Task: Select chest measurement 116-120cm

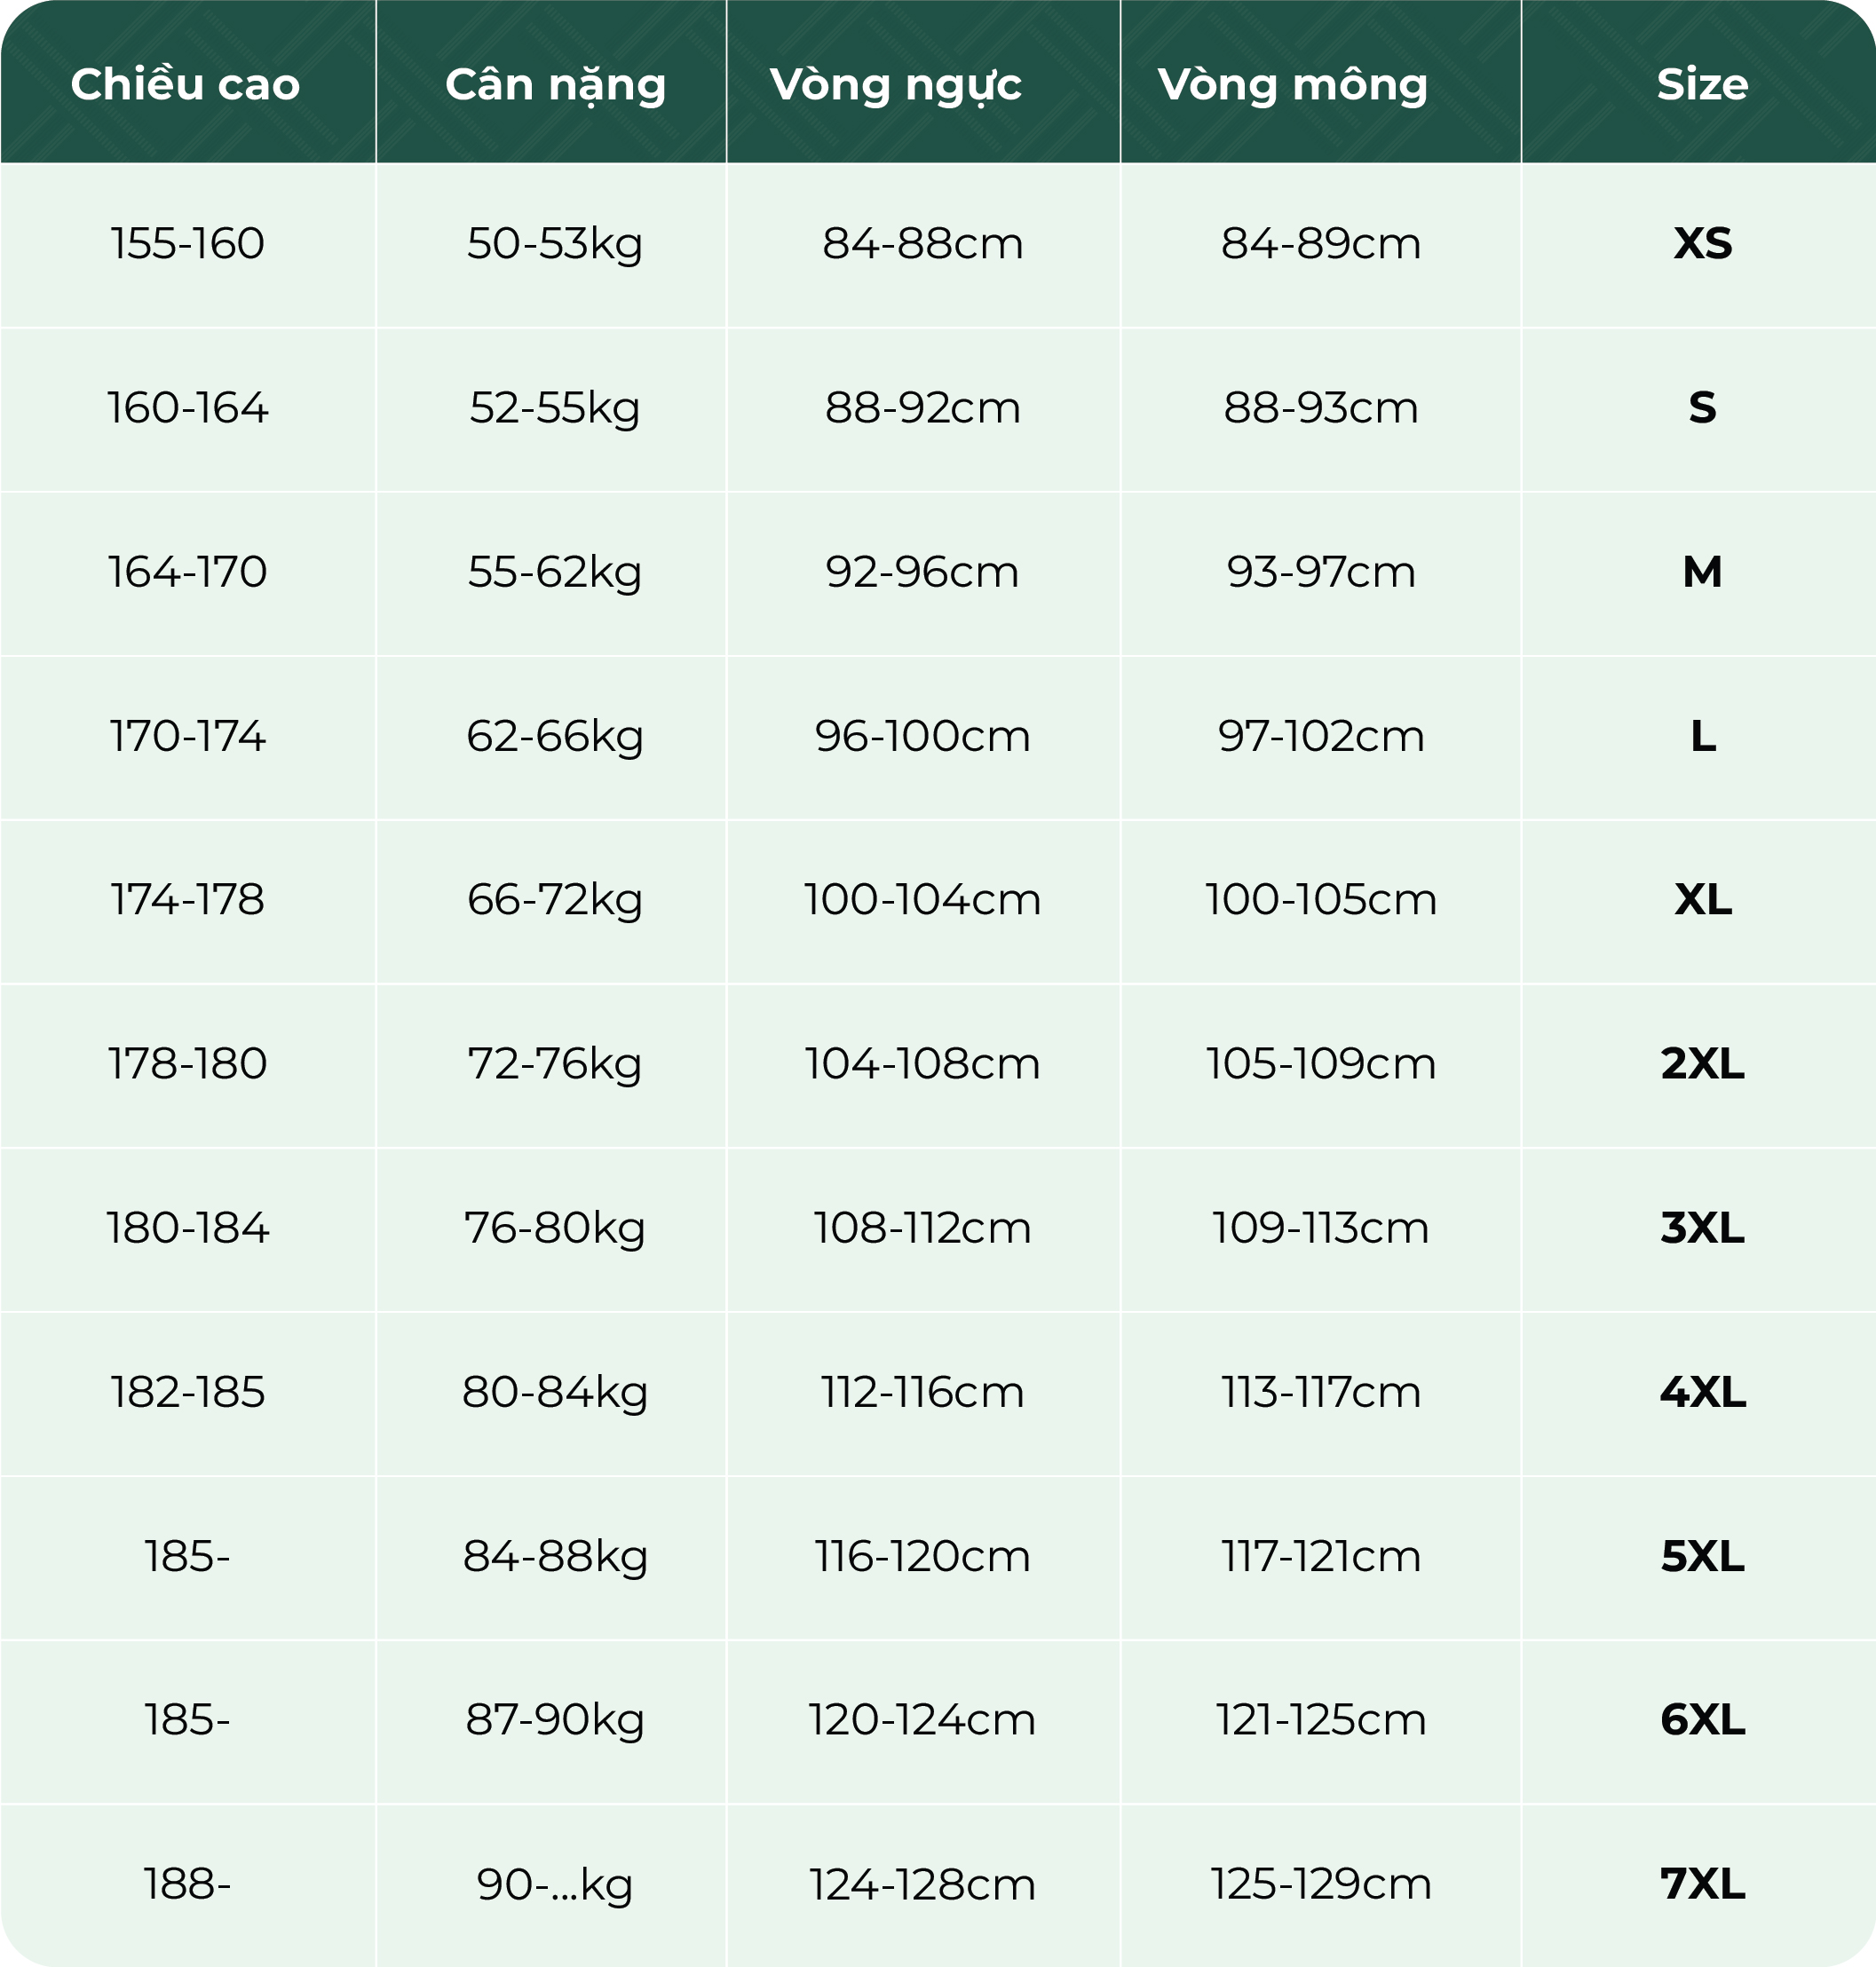Action: (x=922, y=1556)
